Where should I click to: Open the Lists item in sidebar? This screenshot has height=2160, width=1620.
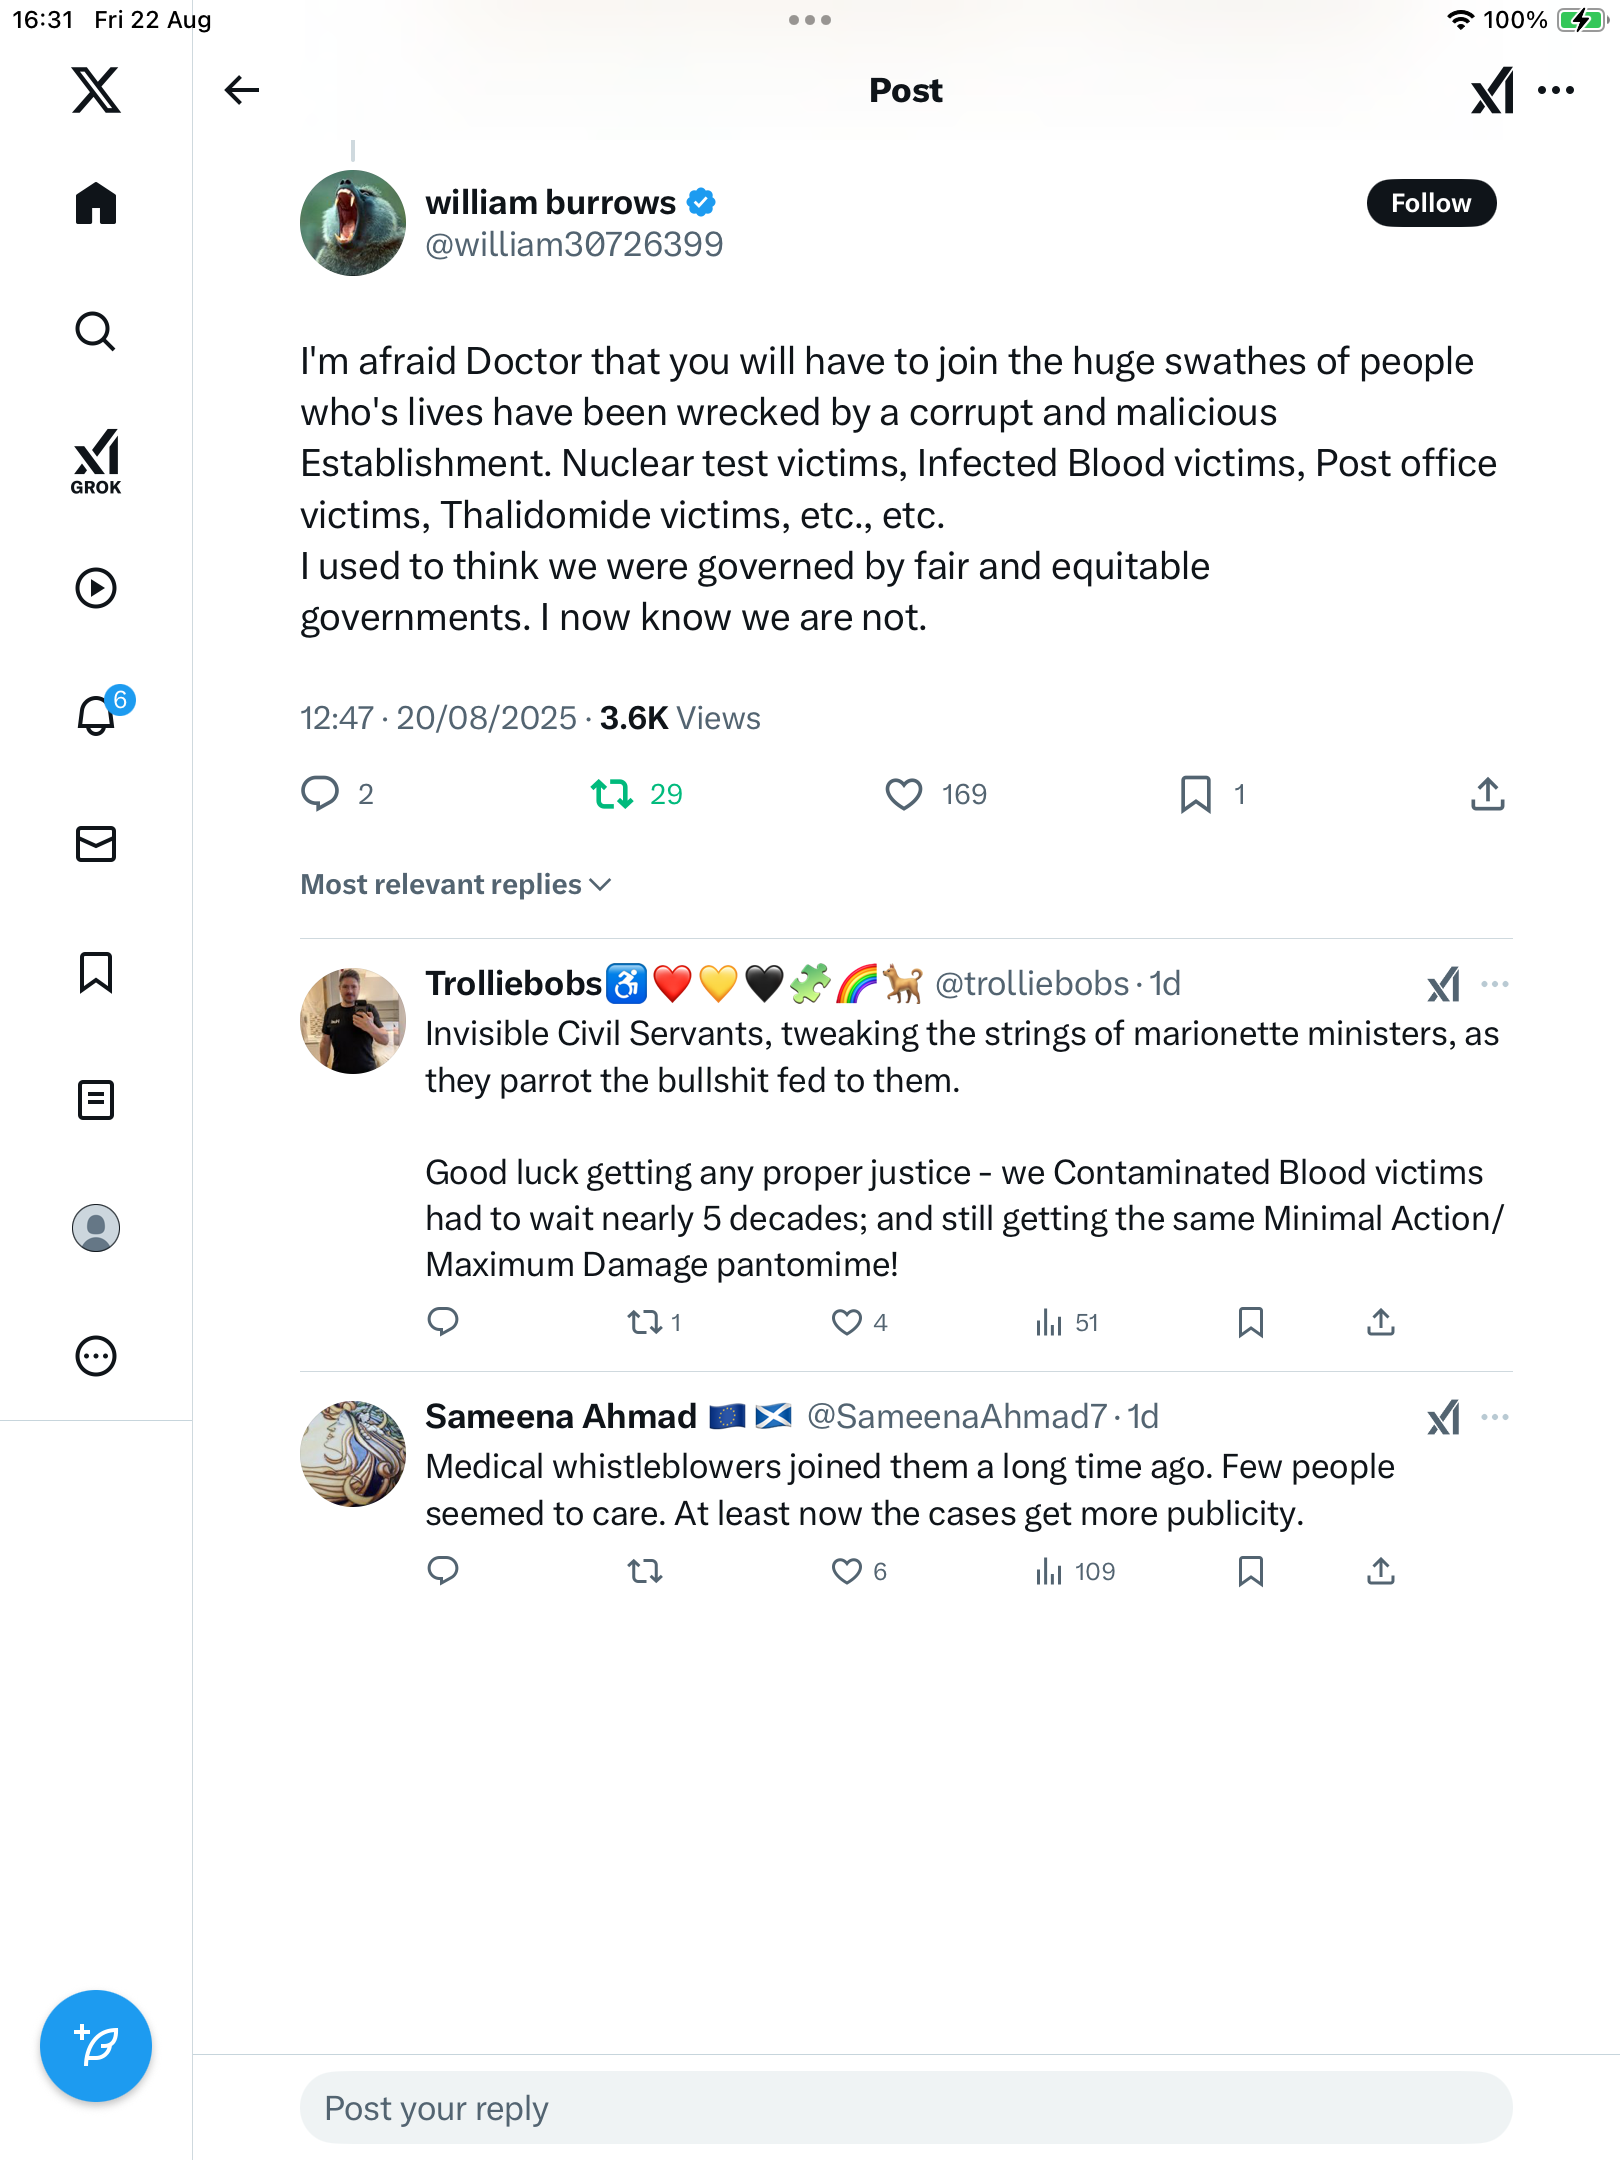(x=96, y=1100)
